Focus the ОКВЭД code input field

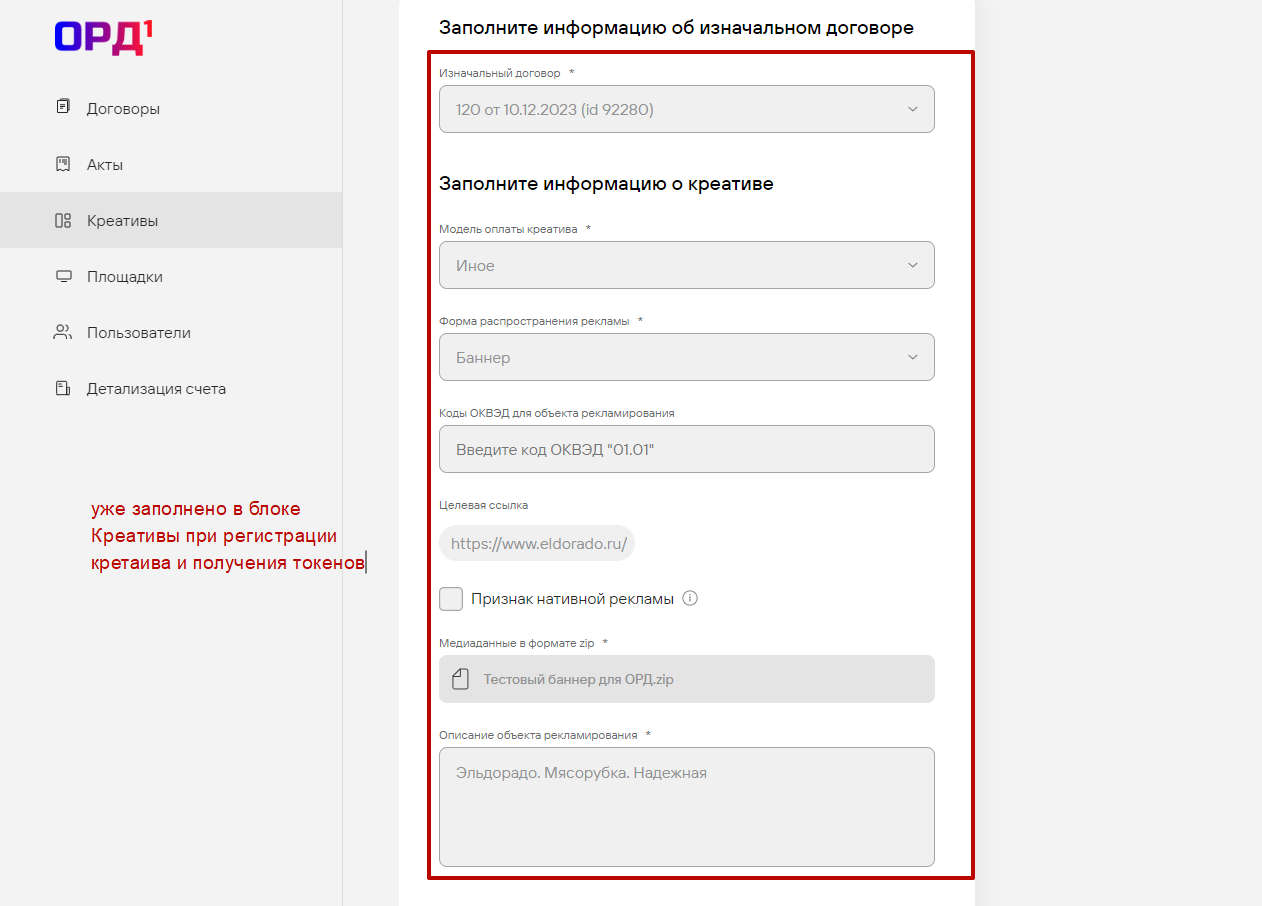[686, 449]
